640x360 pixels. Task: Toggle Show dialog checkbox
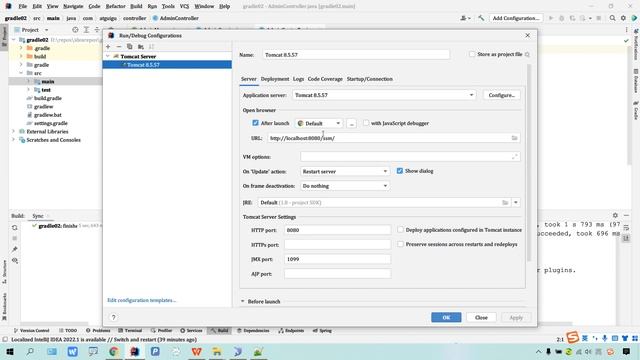coord(400,171)
